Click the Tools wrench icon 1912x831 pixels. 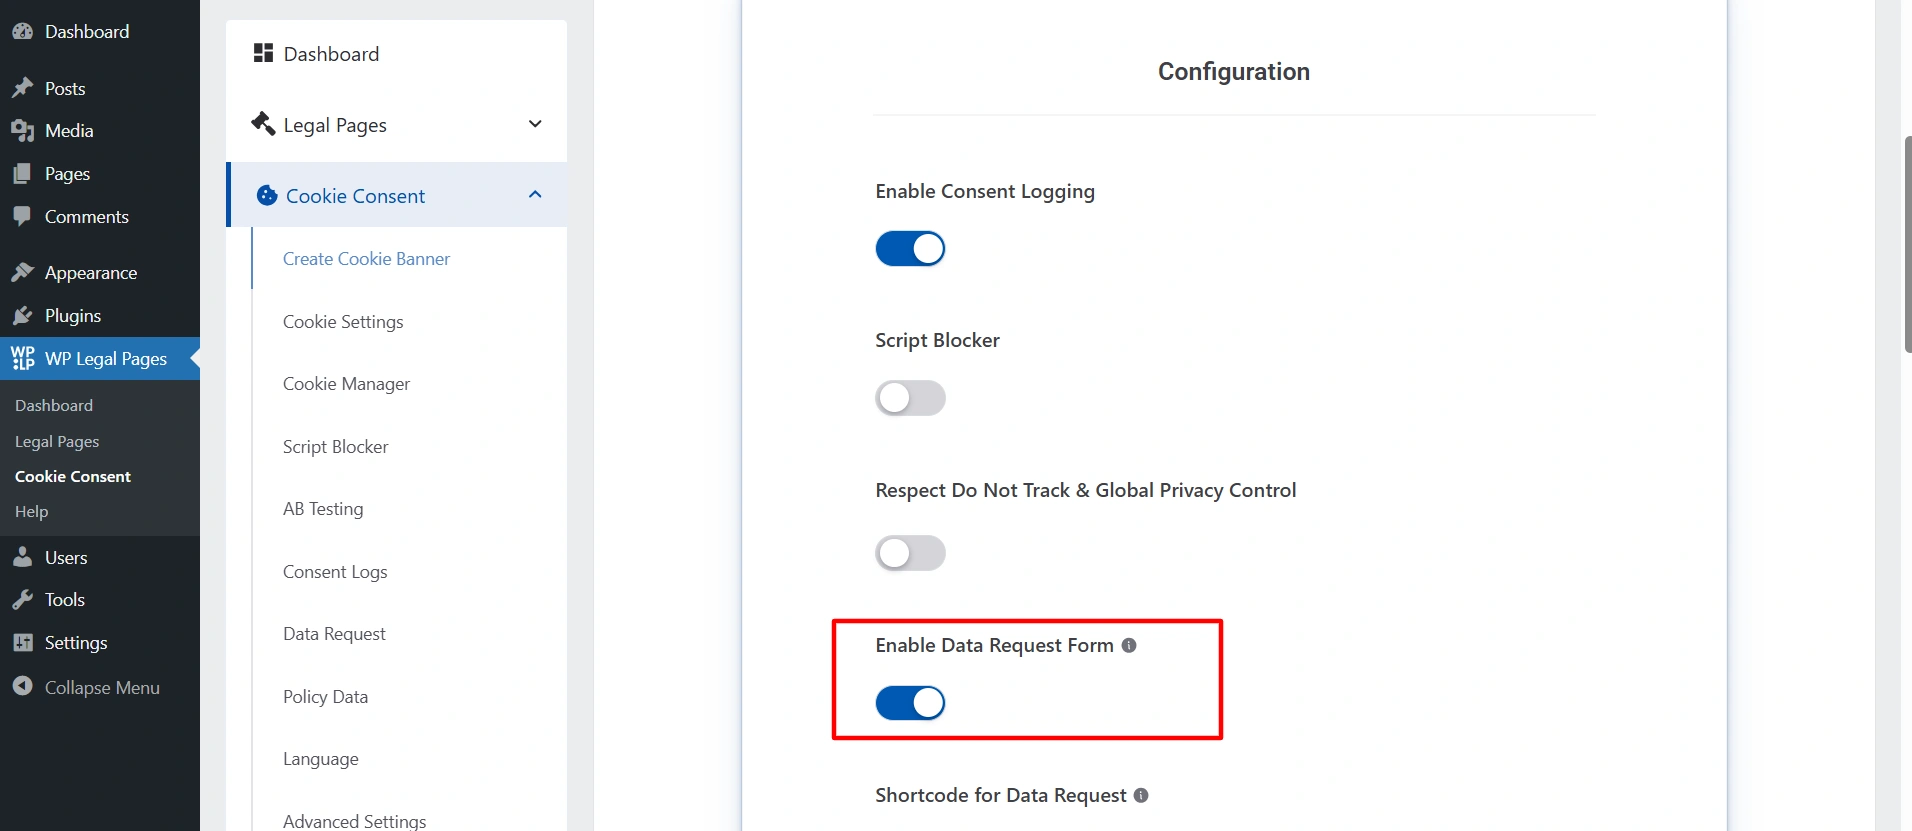[22, 600]
